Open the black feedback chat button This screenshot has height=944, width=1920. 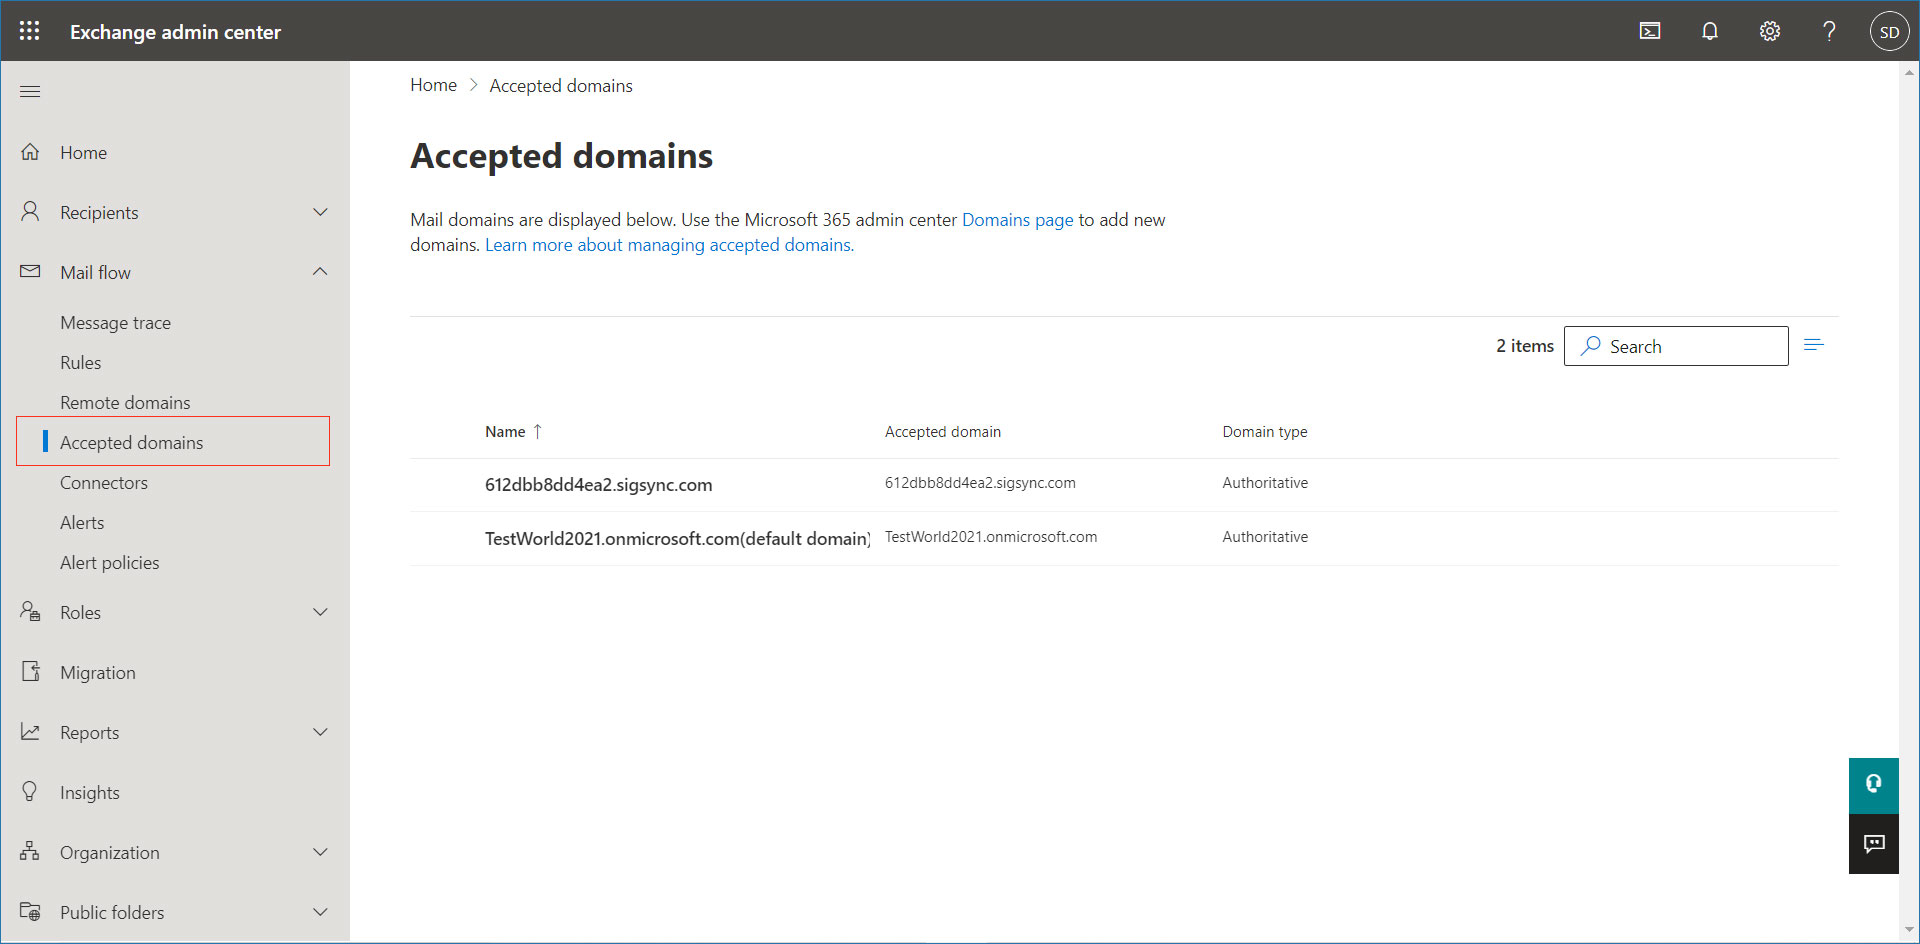click(x=1873, y=845)
